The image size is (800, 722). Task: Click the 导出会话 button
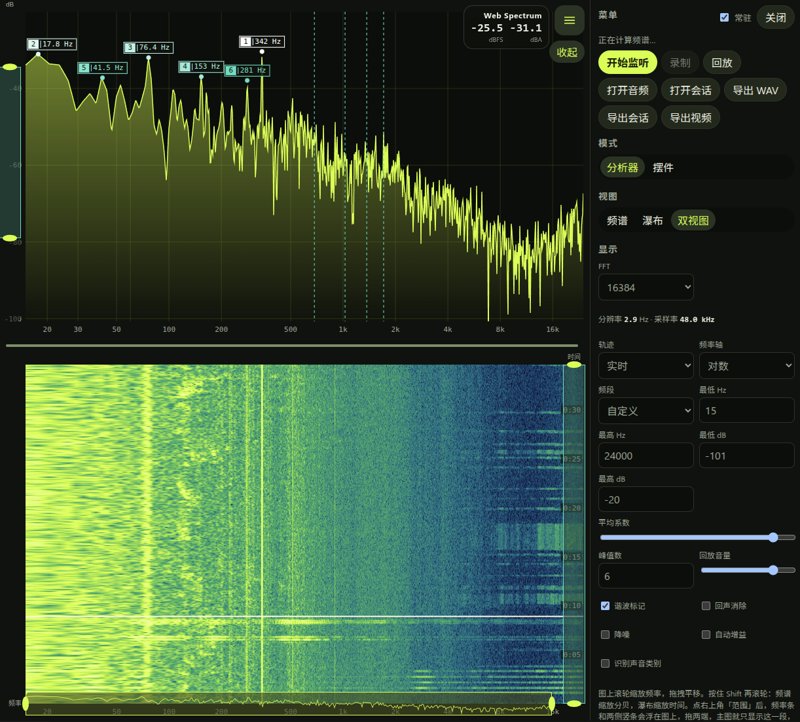628,118
